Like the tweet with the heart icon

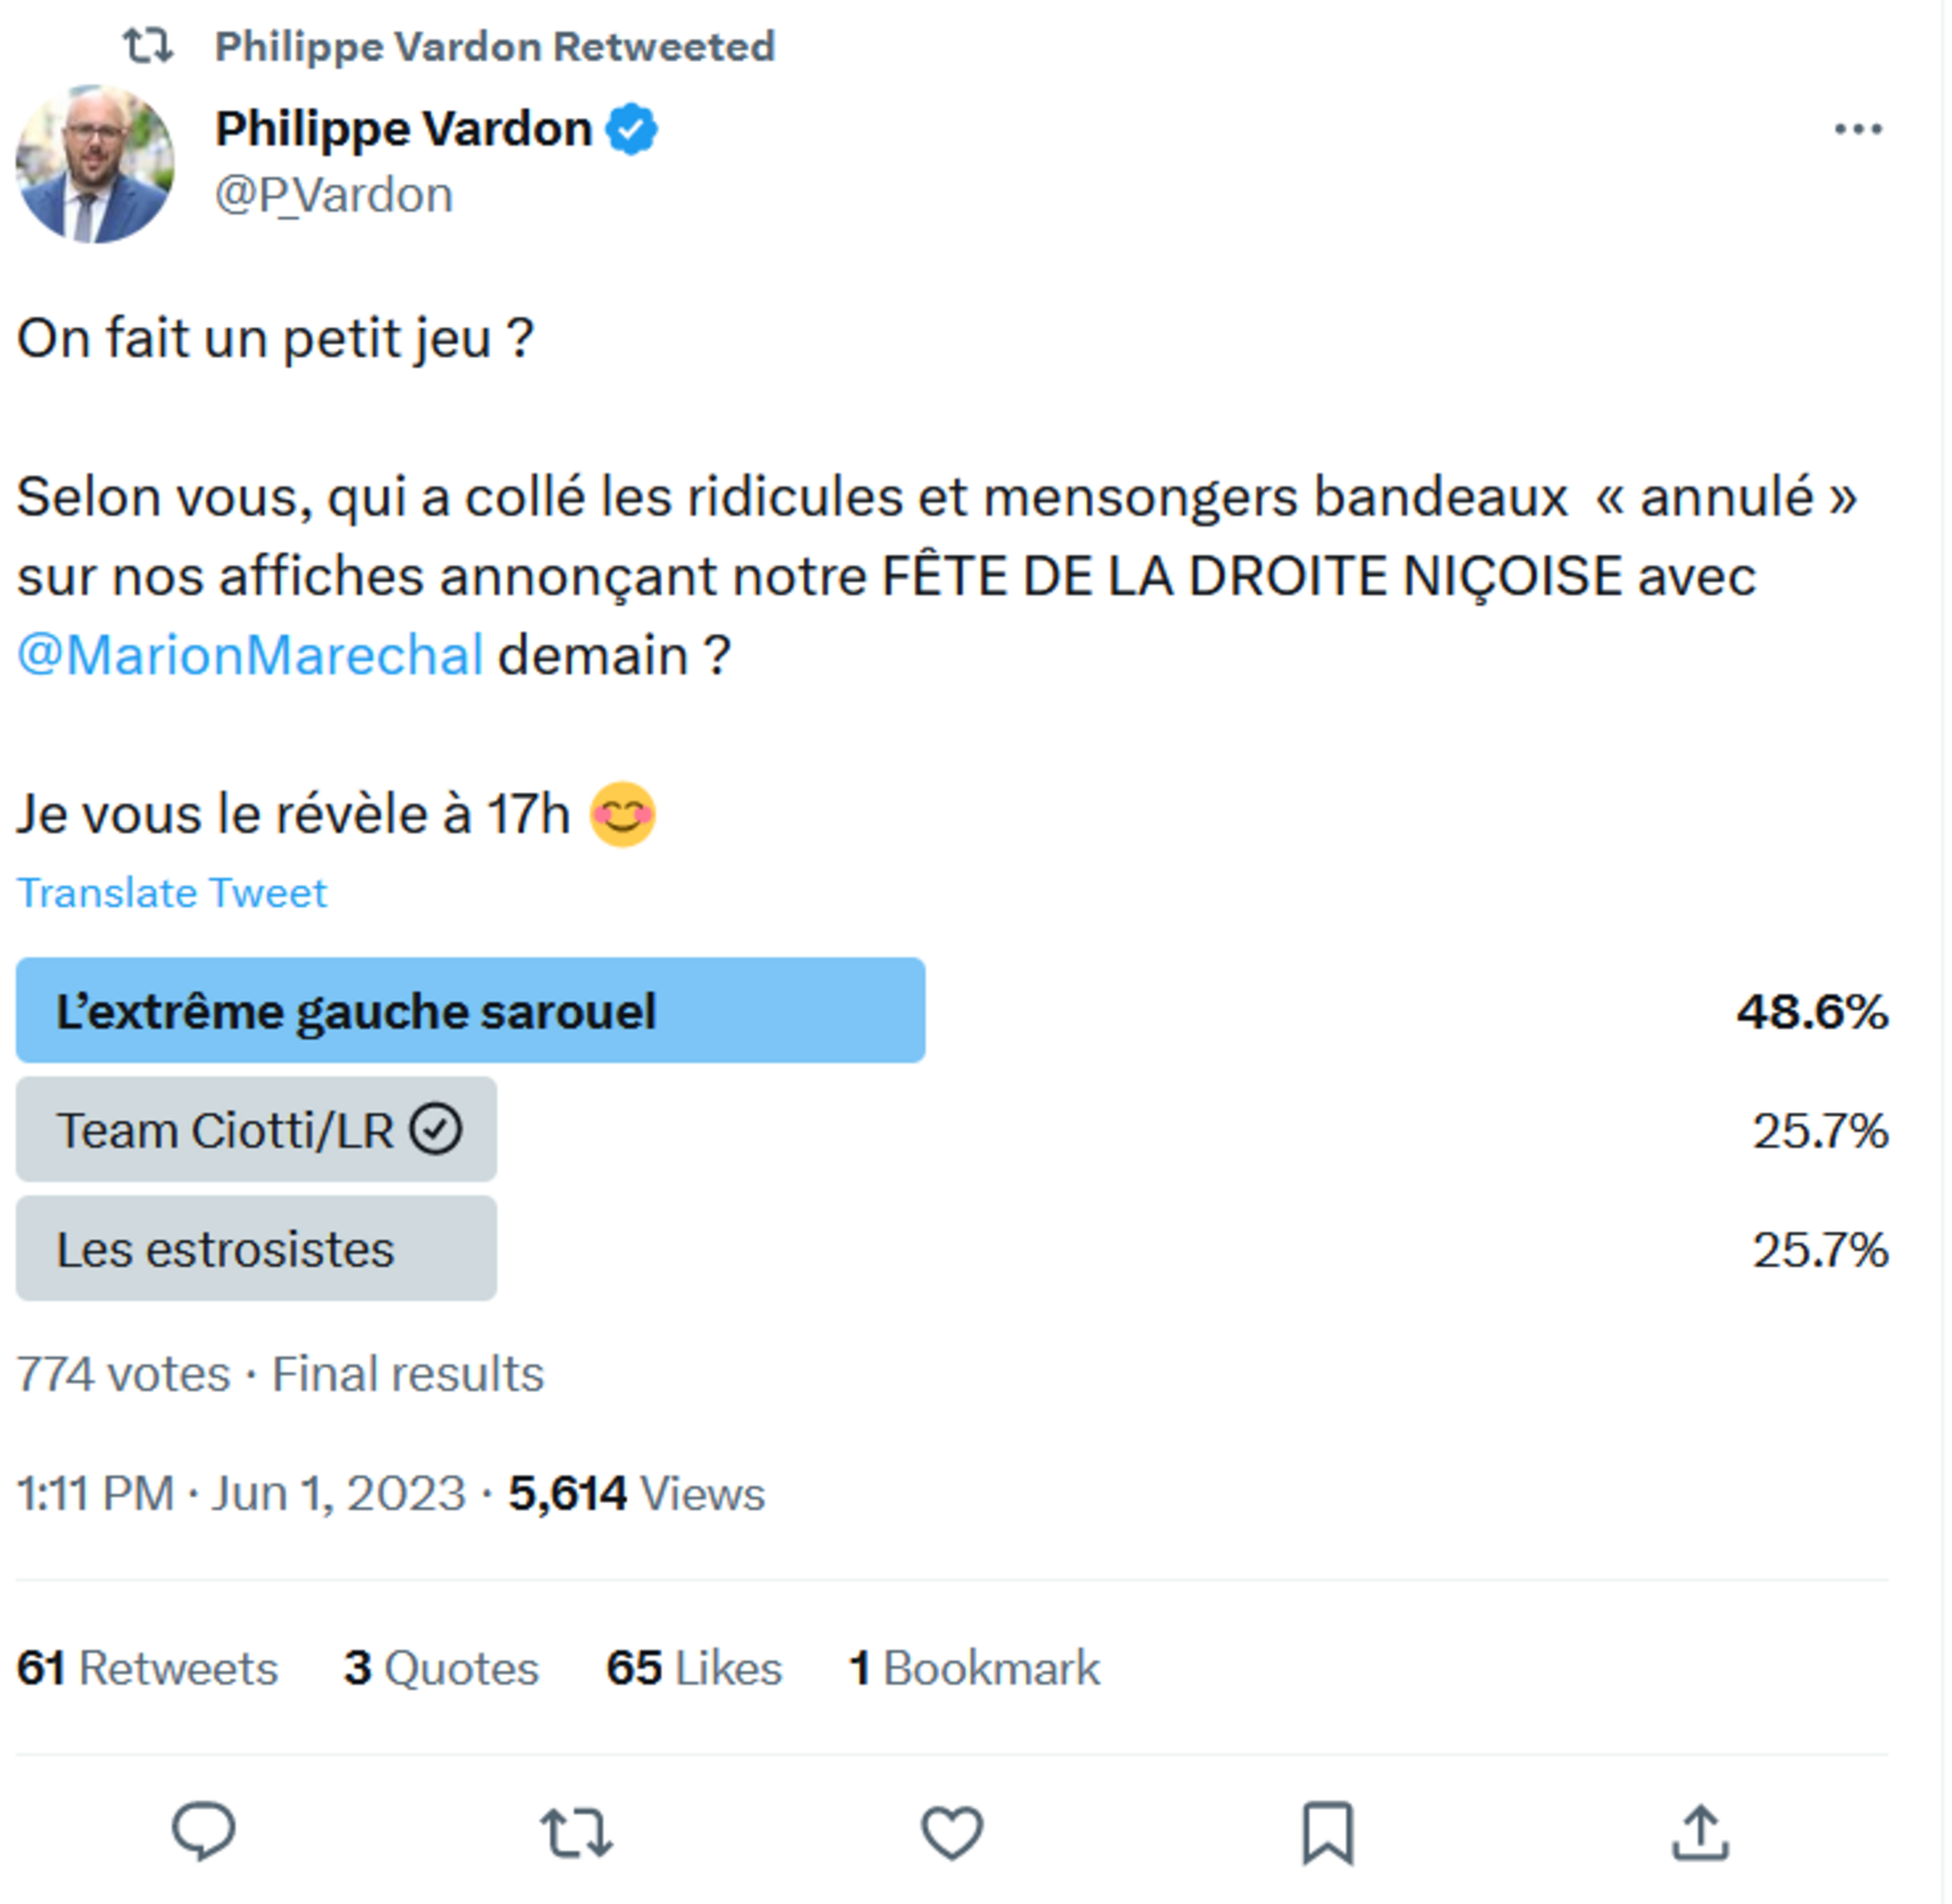point(952,1832)
